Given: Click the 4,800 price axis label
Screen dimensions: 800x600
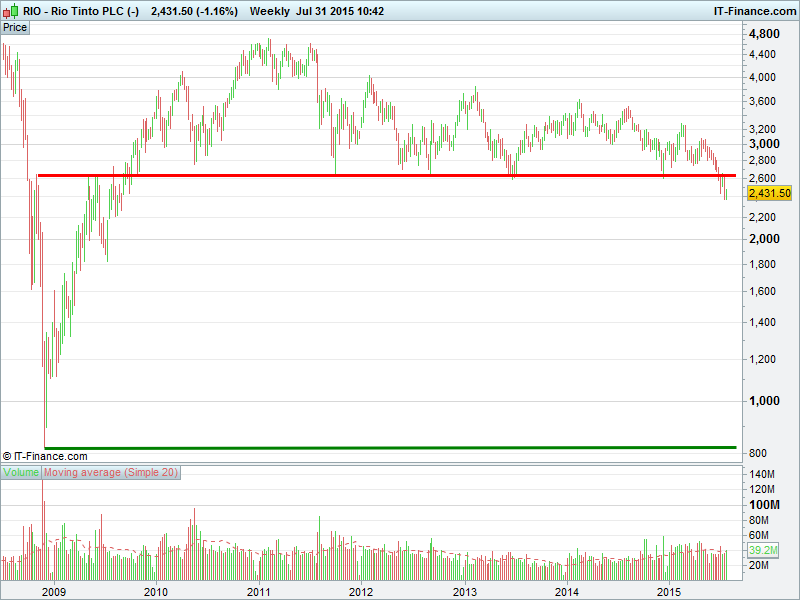Looking at the screenshot, I should coord(764,34).
